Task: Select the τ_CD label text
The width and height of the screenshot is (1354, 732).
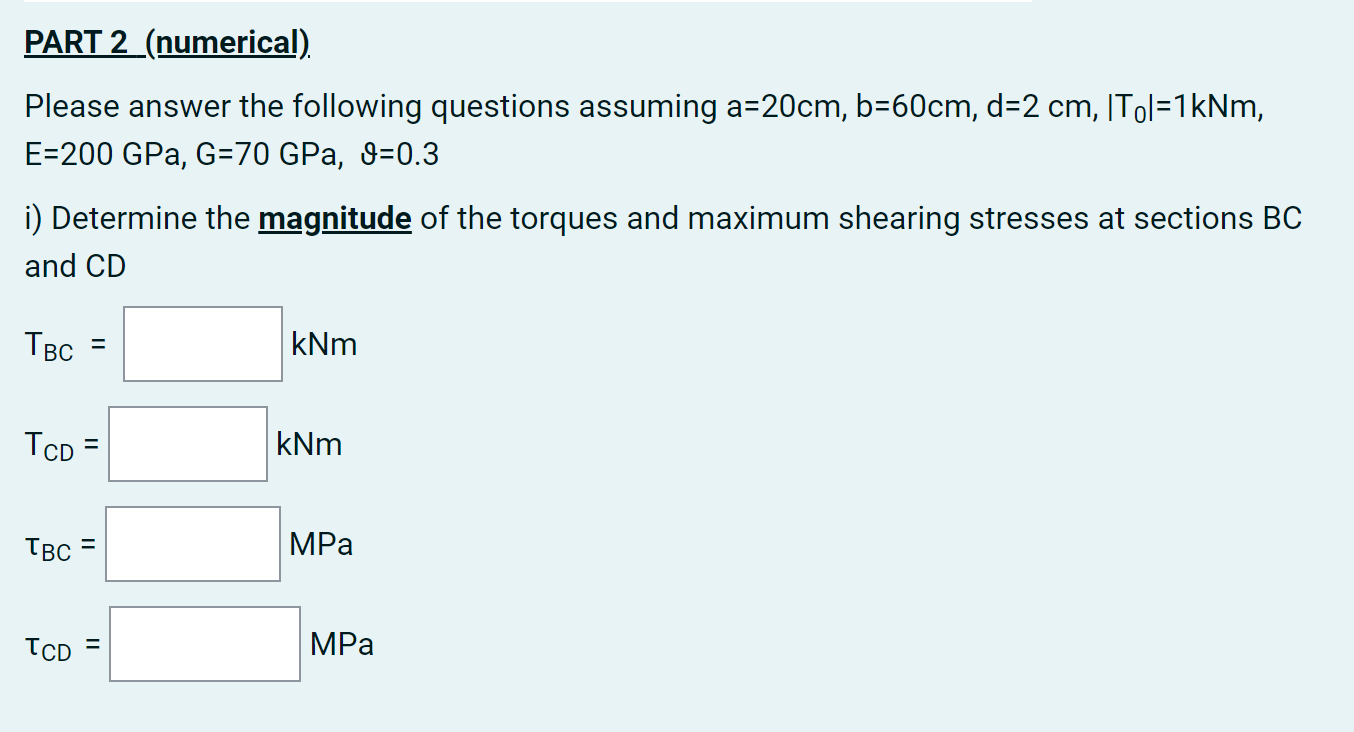Action: 50,646
